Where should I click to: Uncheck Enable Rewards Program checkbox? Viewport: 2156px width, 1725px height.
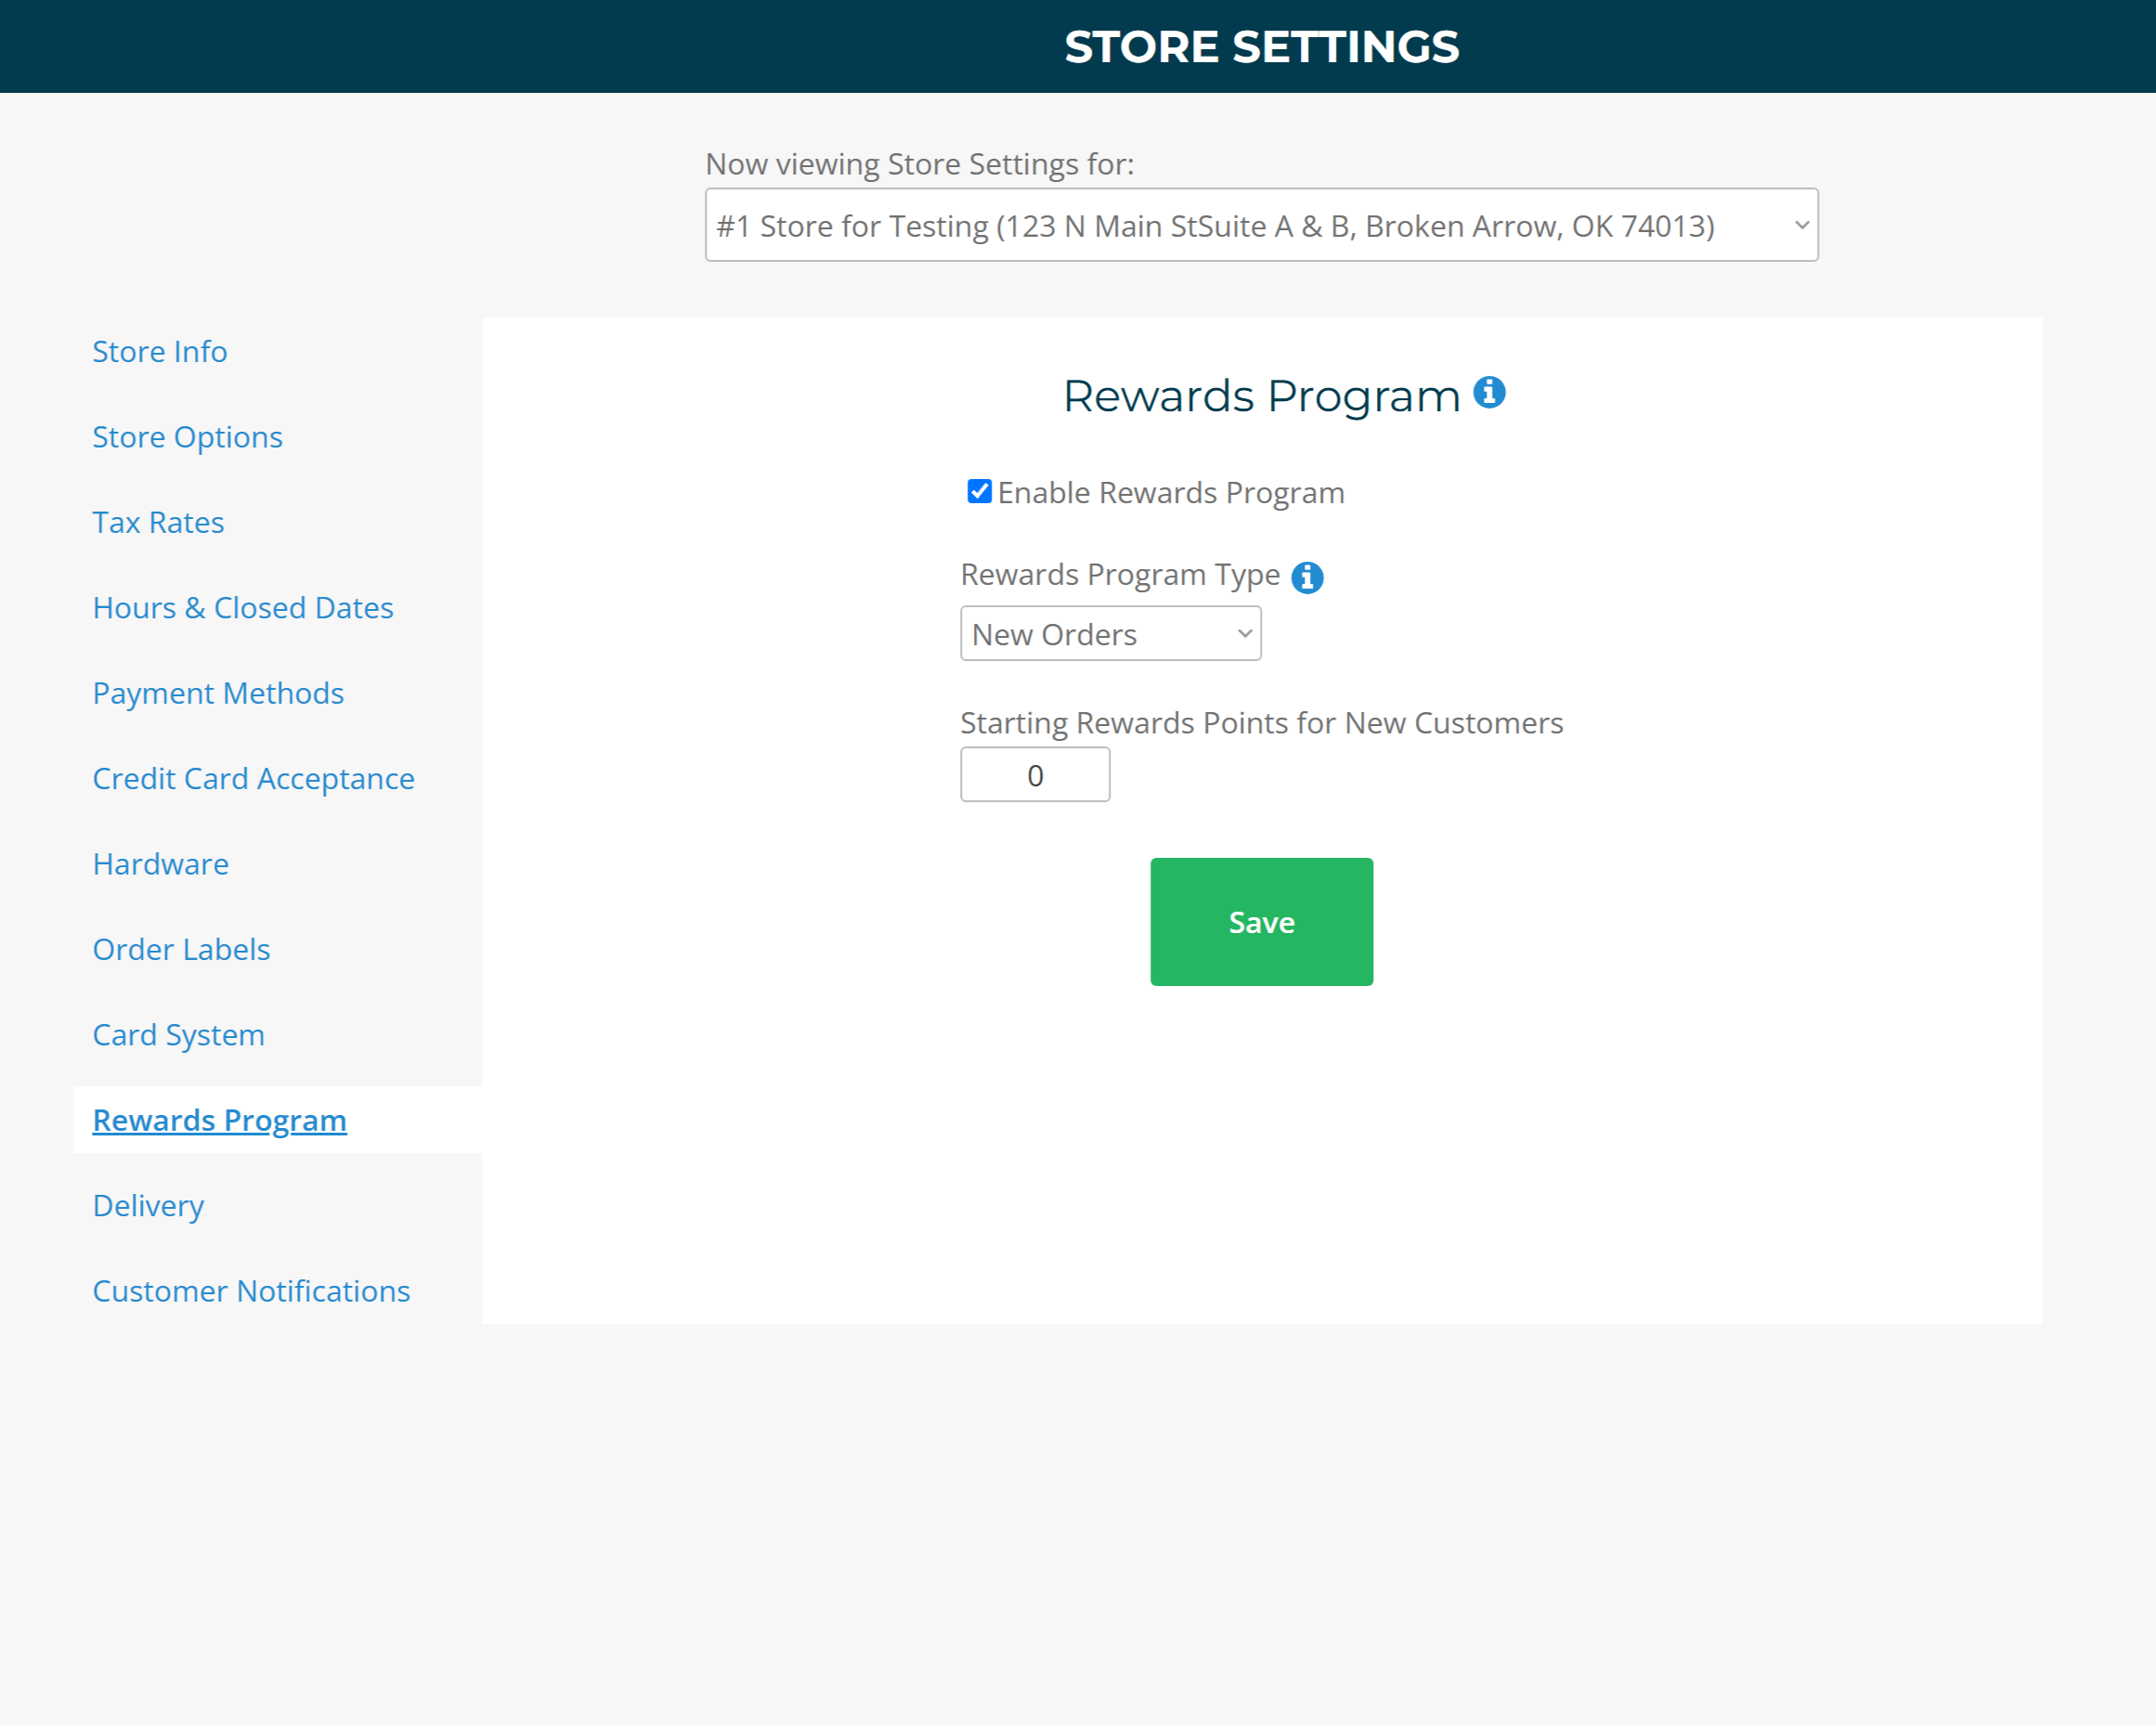point(979,491)
